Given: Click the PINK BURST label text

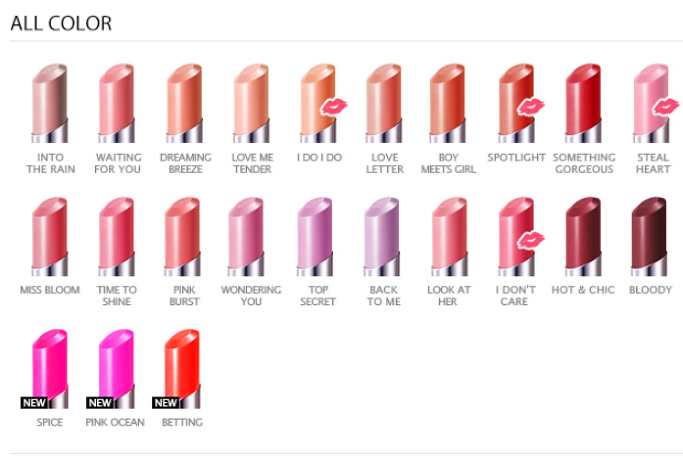Looking at the screenshot, I should pos(184,296).
